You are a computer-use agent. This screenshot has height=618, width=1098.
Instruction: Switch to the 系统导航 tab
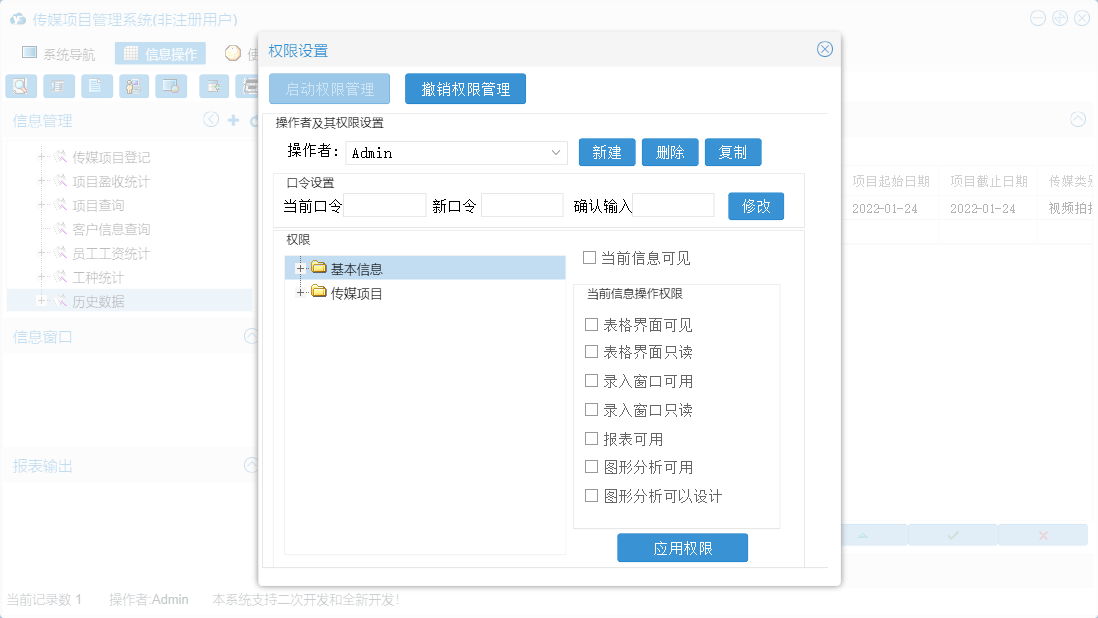pyautogui.click(x=59, y=54)
